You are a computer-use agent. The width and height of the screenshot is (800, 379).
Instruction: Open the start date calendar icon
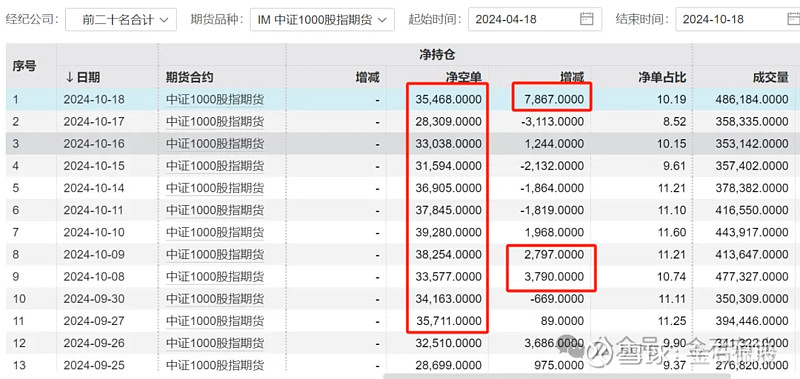[x=587, y=19]
